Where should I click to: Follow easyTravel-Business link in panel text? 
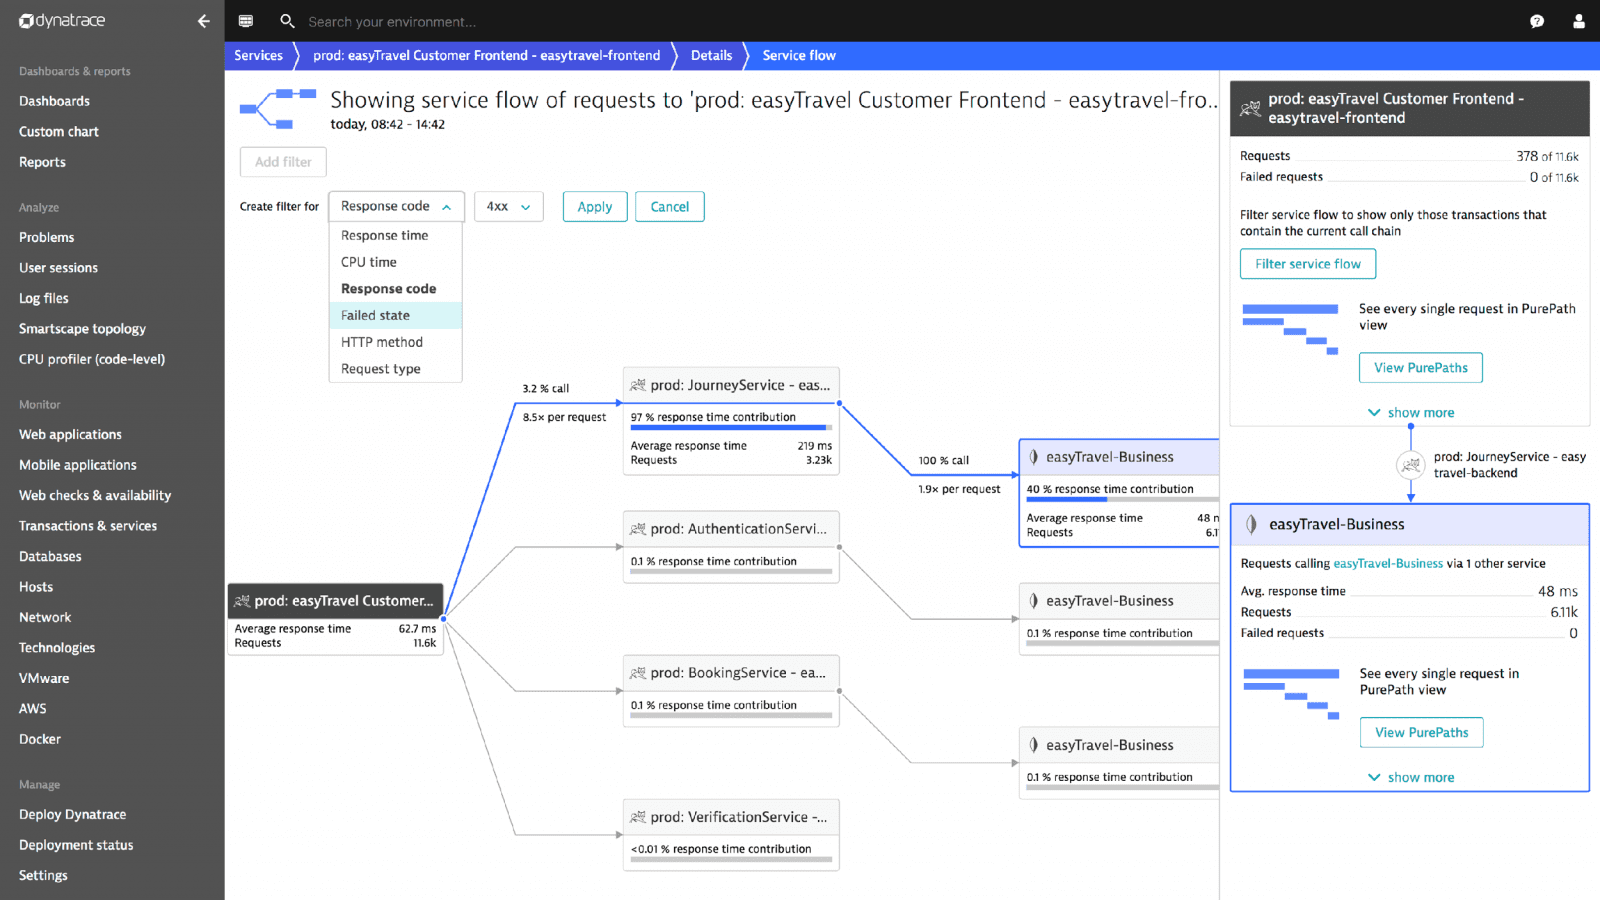pos(1388,564)
